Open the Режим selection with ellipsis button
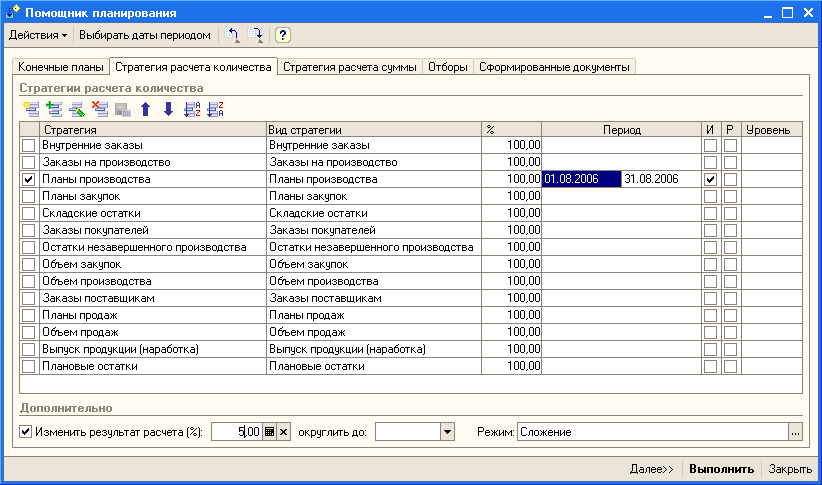This screenshot has height=485, width=822. (795, 432)
